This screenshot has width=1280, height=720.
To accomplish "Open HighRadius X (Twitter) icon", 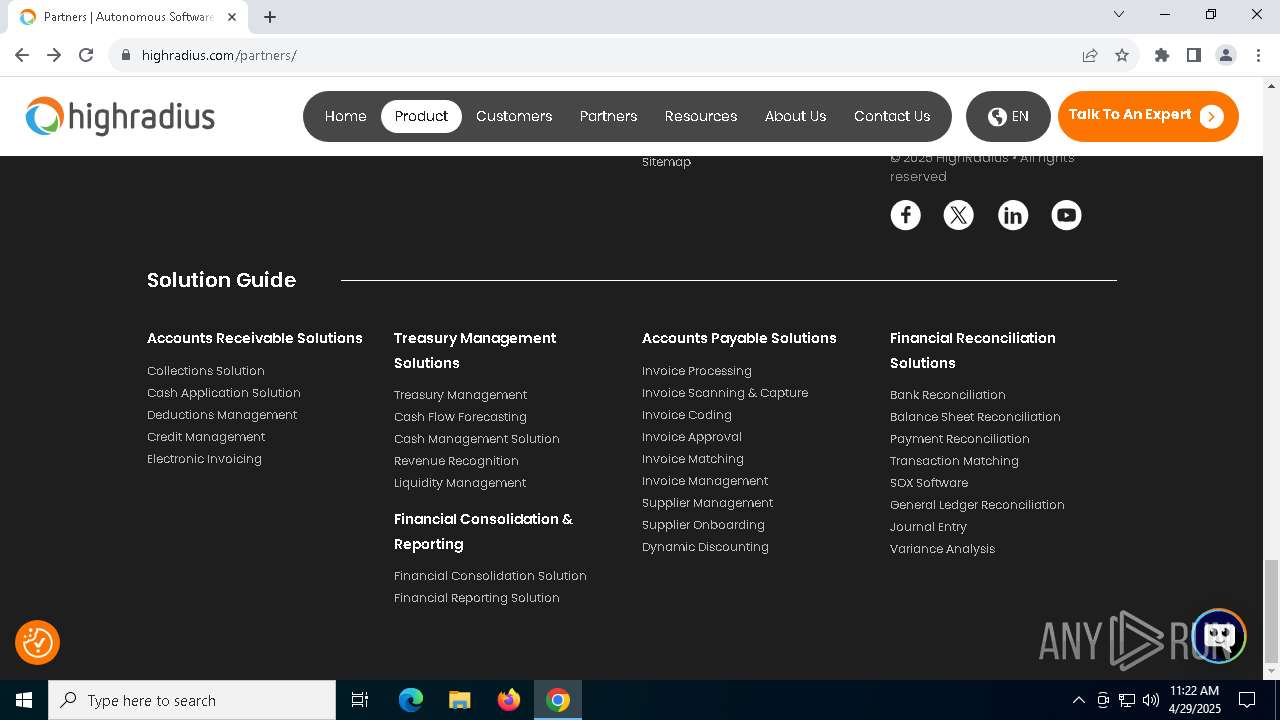I will [959, 215].
